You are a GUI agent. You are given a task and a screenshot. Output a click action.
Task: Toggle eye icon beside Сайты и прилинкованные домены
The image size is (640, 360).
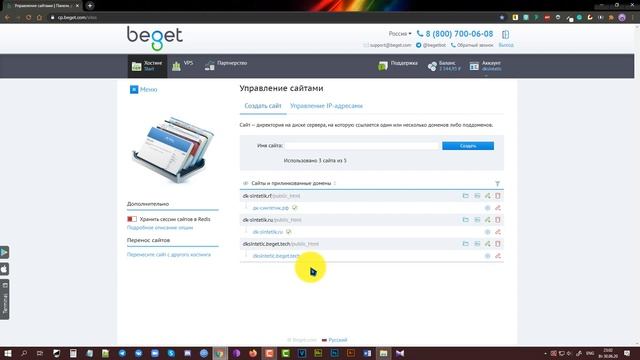245,183
